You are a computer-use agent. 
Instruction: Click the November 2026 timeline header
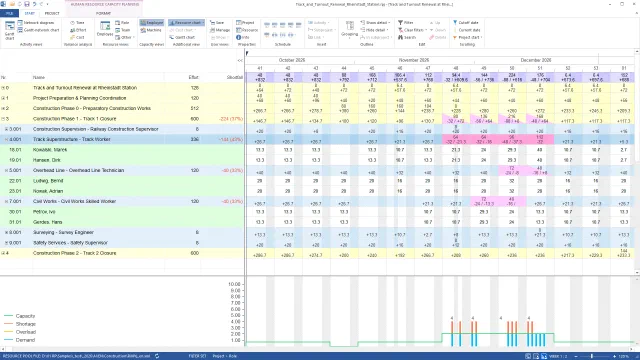tap(414, 60)
